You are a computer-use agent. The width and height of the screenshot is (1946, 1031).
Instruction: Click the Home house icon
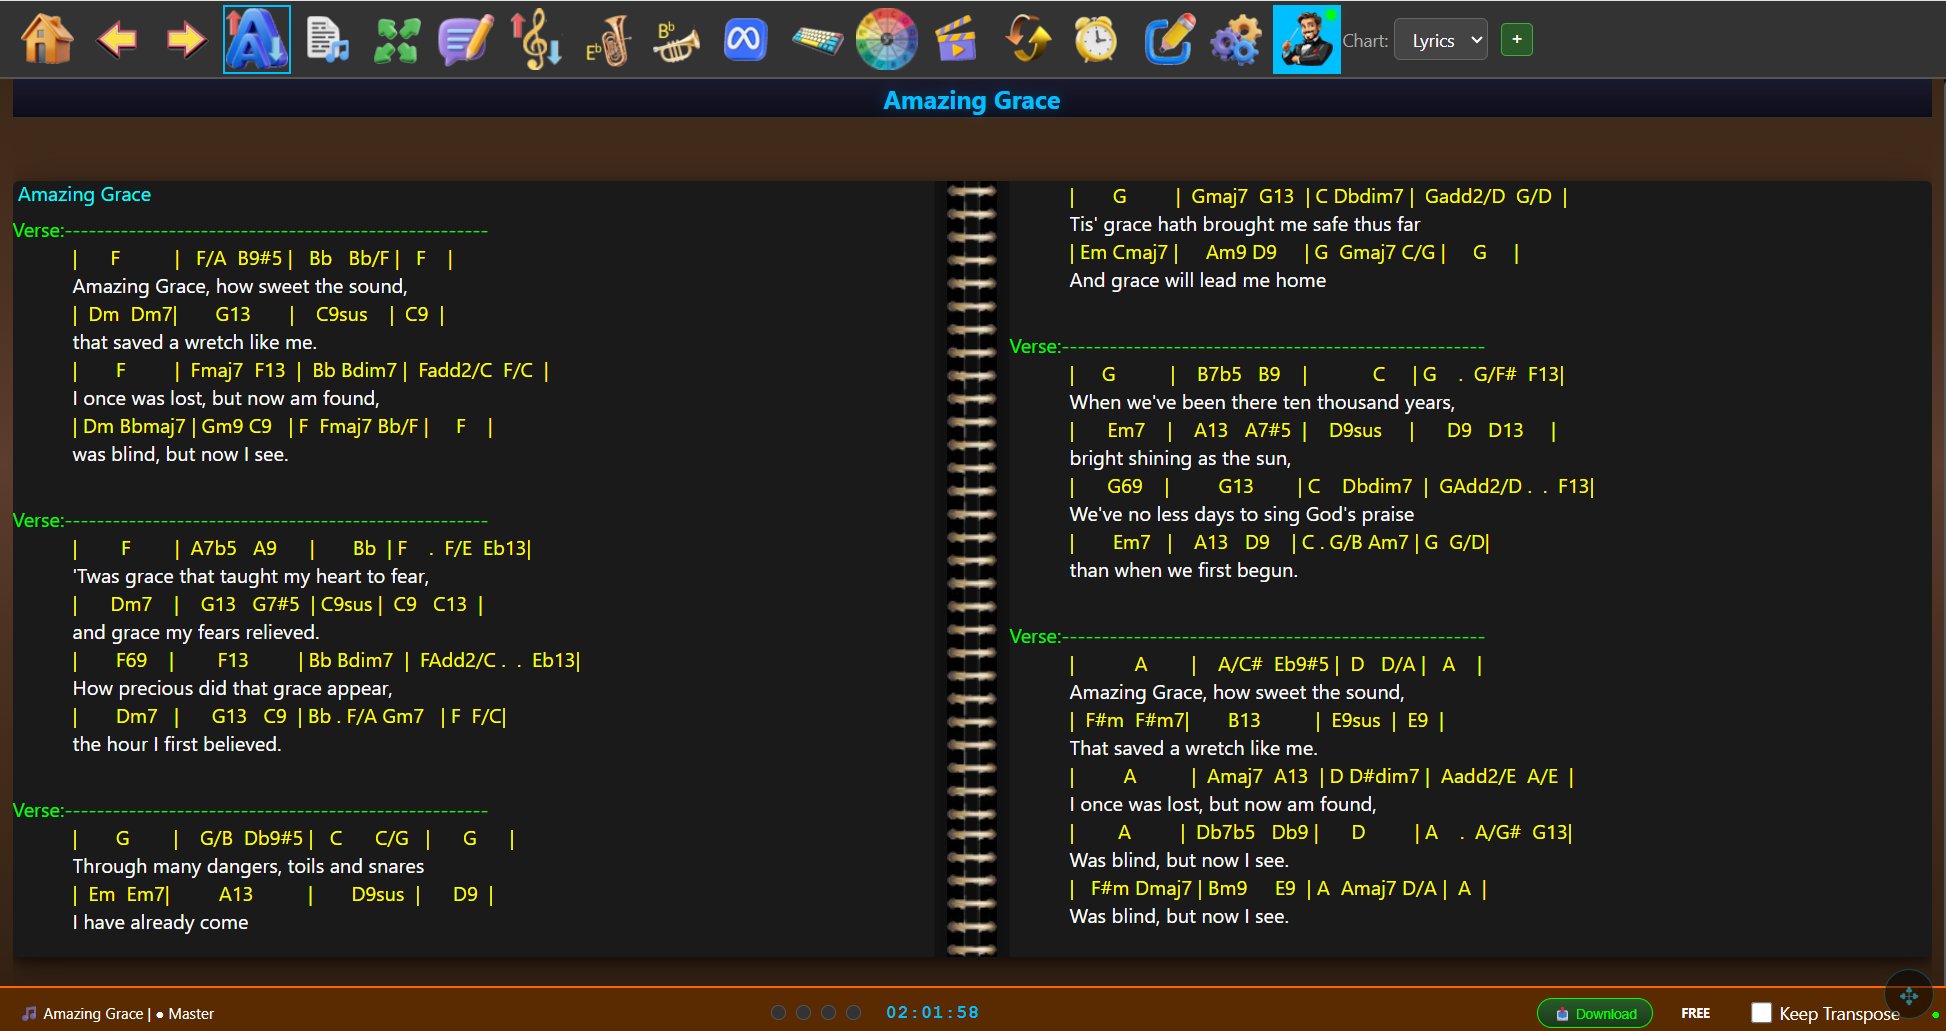pyautogui.click(x=47, y=40)
